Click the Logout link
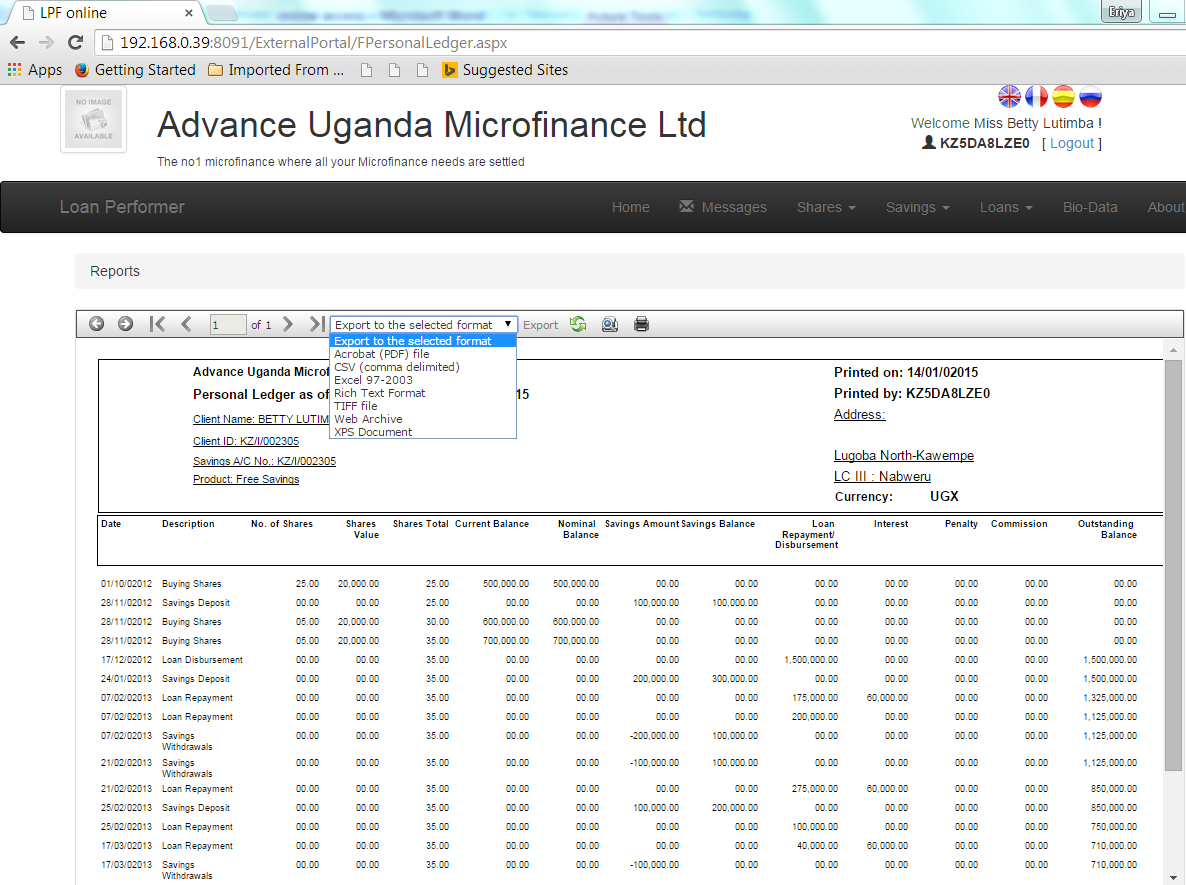The image size is (1186, 885). 1072,143
